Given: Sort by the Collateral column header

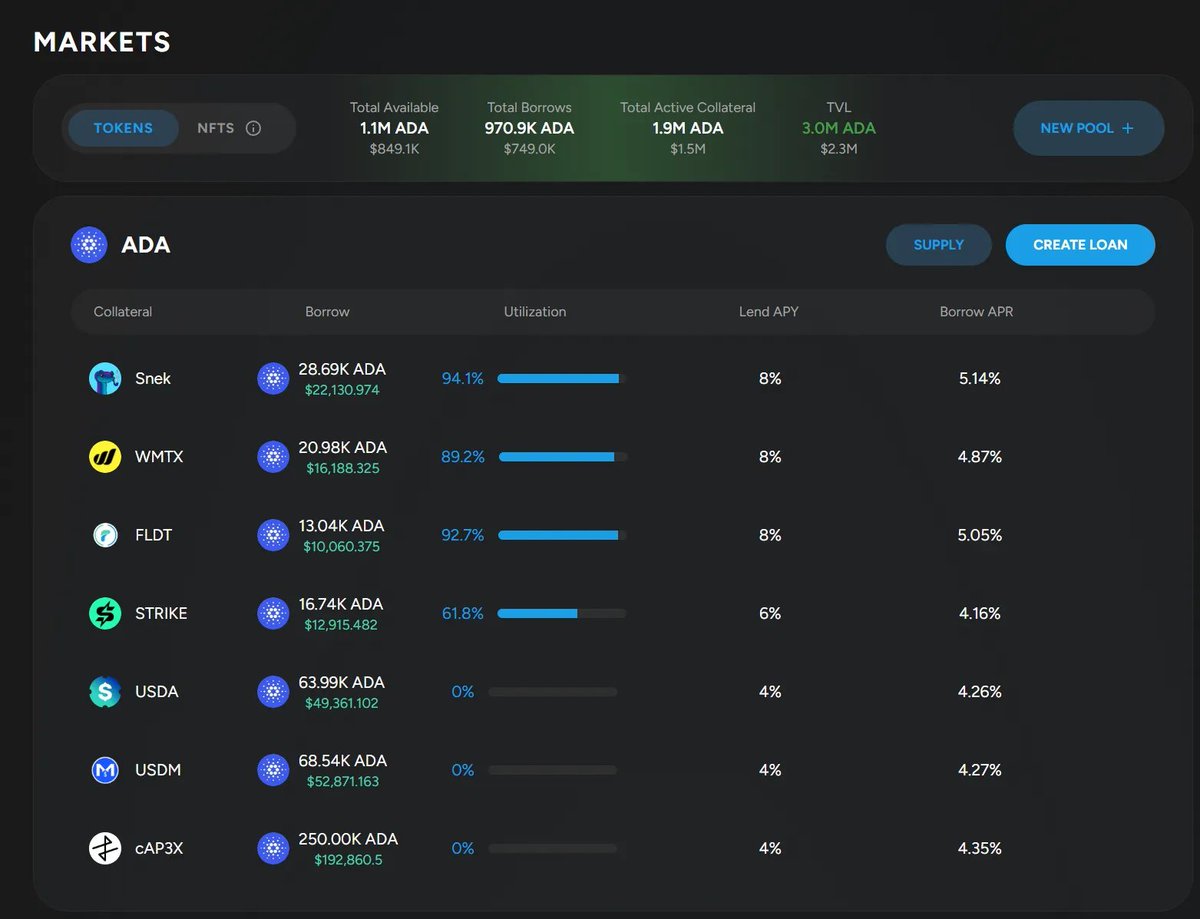Looking at the screenshot, I should coord(123,312).
